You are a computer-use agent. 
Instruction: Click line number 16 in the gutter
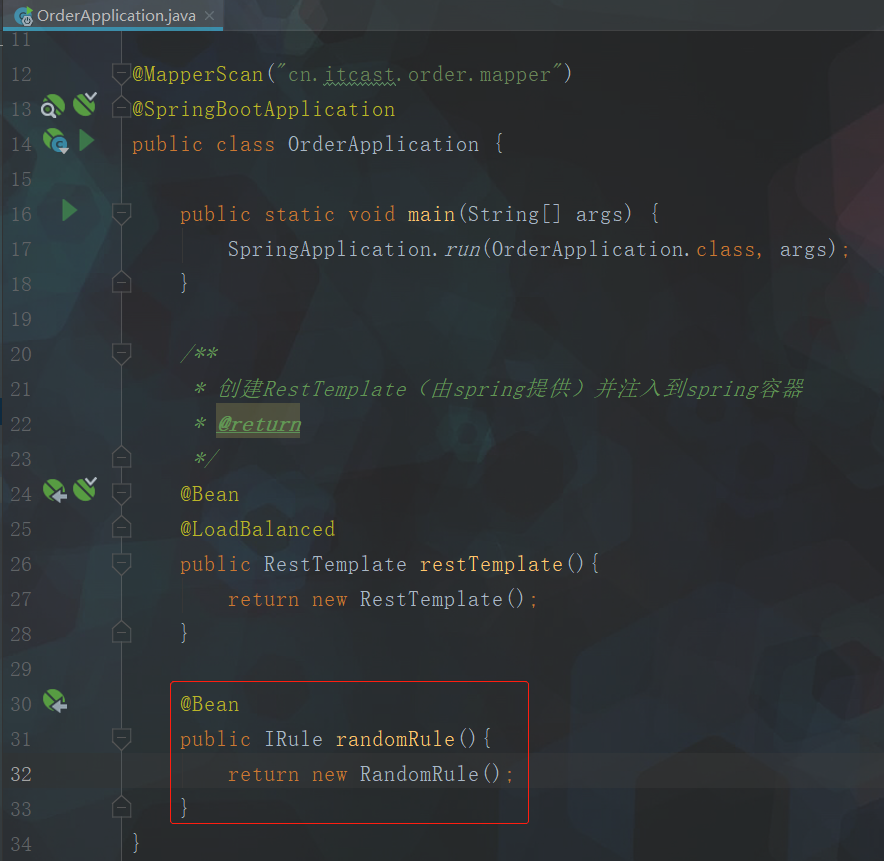(21, 214)
